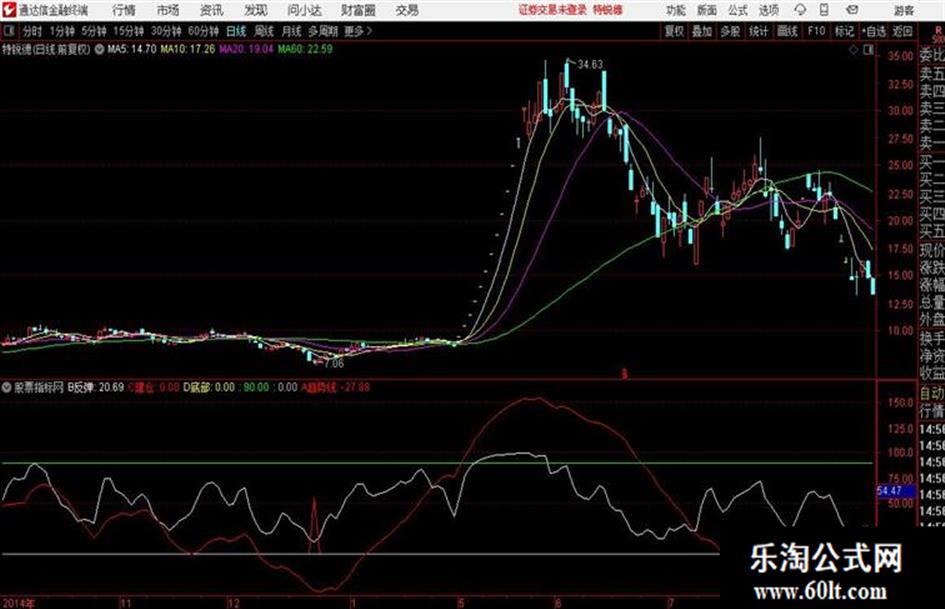Expand main chart indicator dropdown arrow

pyautogui.click(x=100, y=49)
